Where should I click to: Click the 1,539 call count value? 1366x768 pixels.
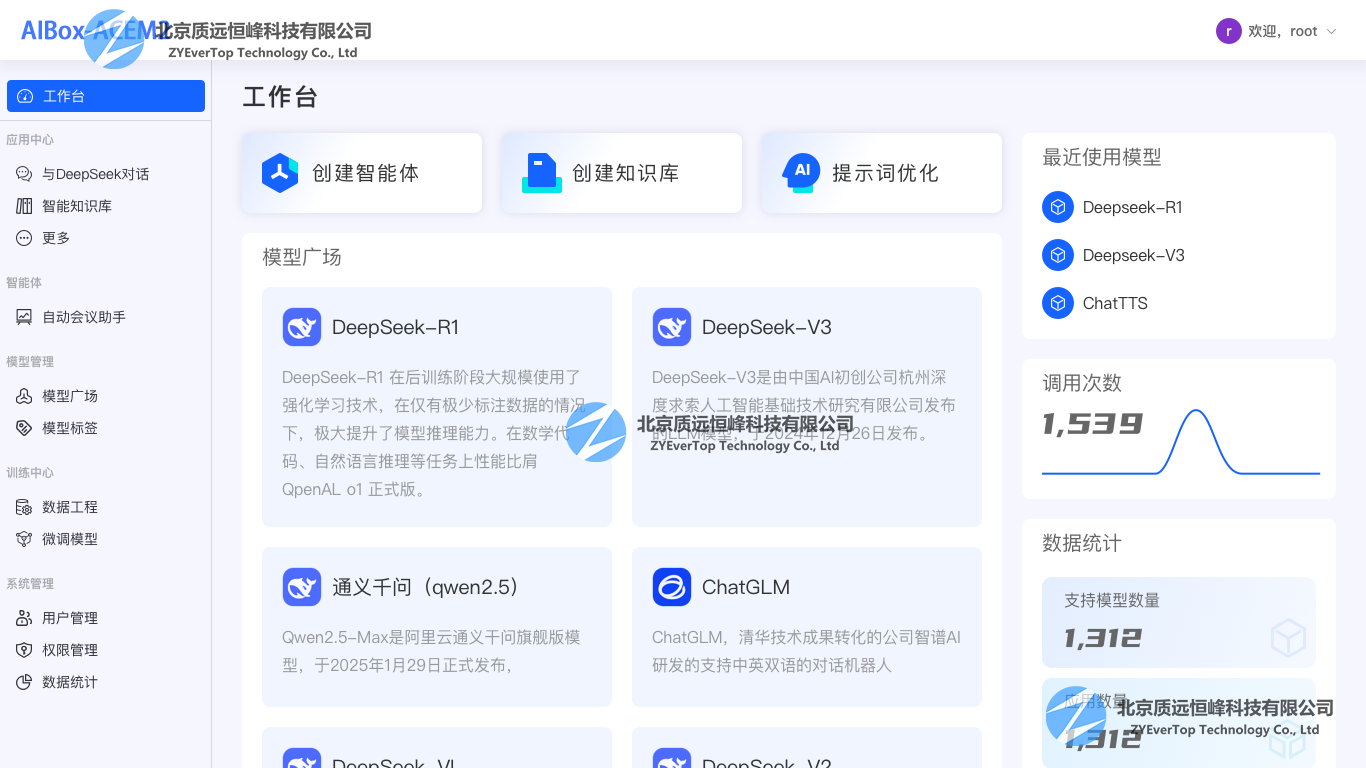point(1092,424)
